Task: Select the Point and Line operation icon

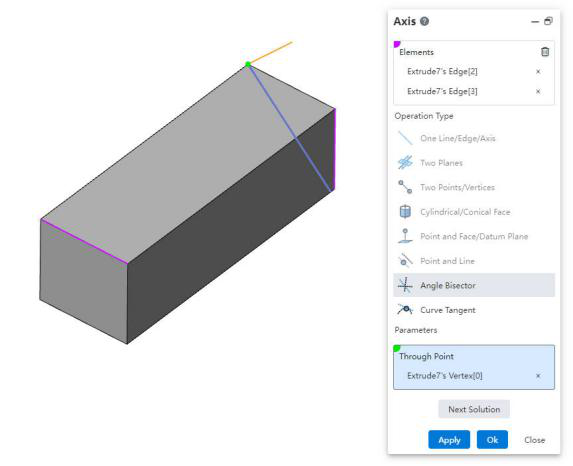Action: tap(405, 261)
